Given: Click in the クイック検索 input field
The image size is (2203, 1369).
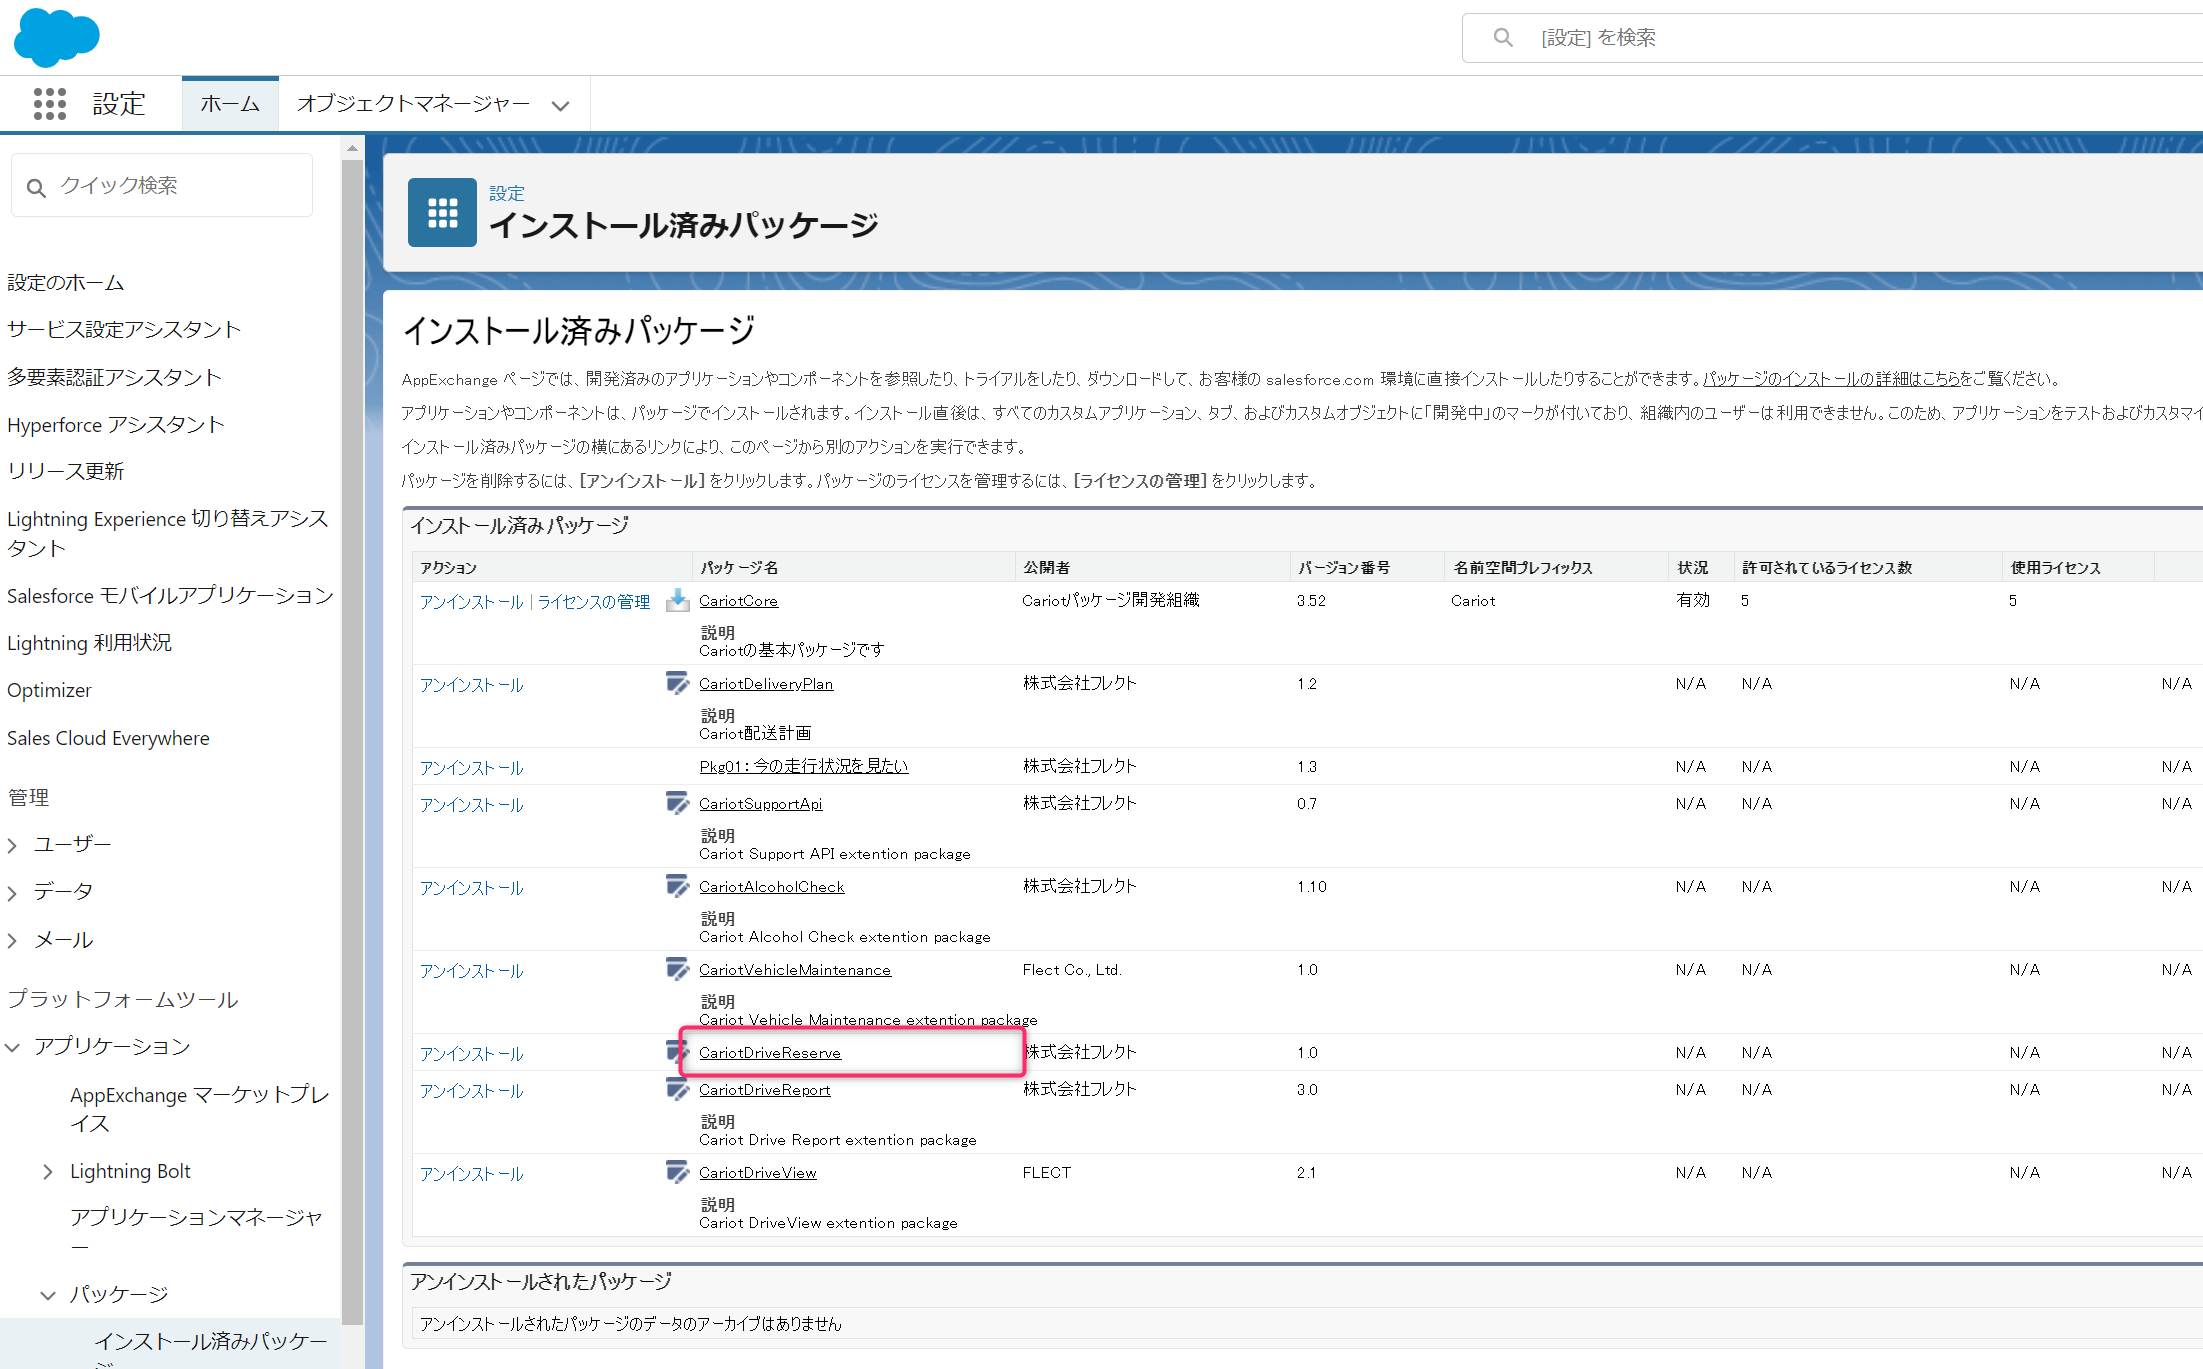Looking at the screenshot, I should 162,186.
